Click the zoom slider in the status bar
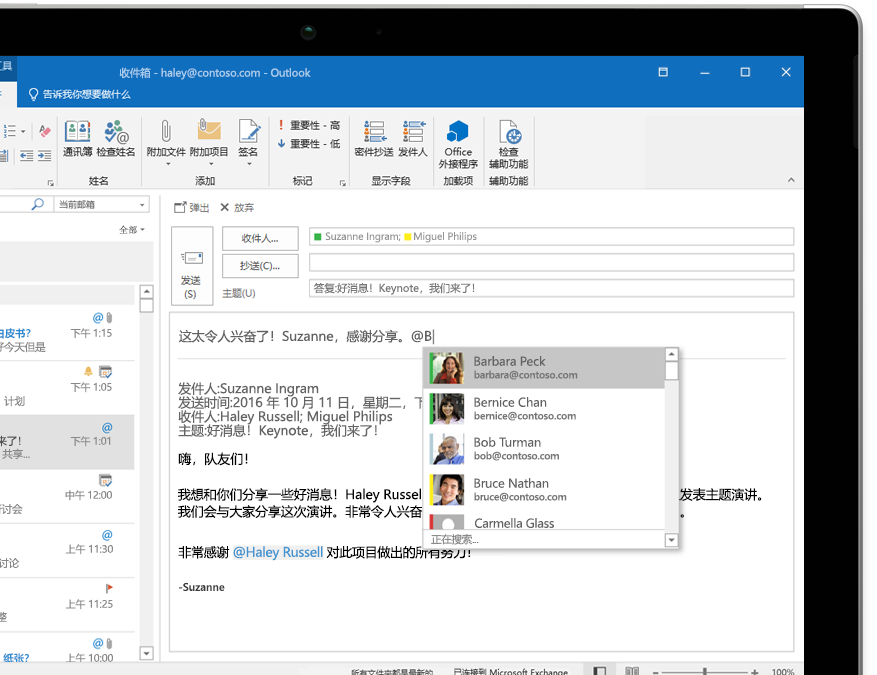877x675 pixels. click(703, 672)
